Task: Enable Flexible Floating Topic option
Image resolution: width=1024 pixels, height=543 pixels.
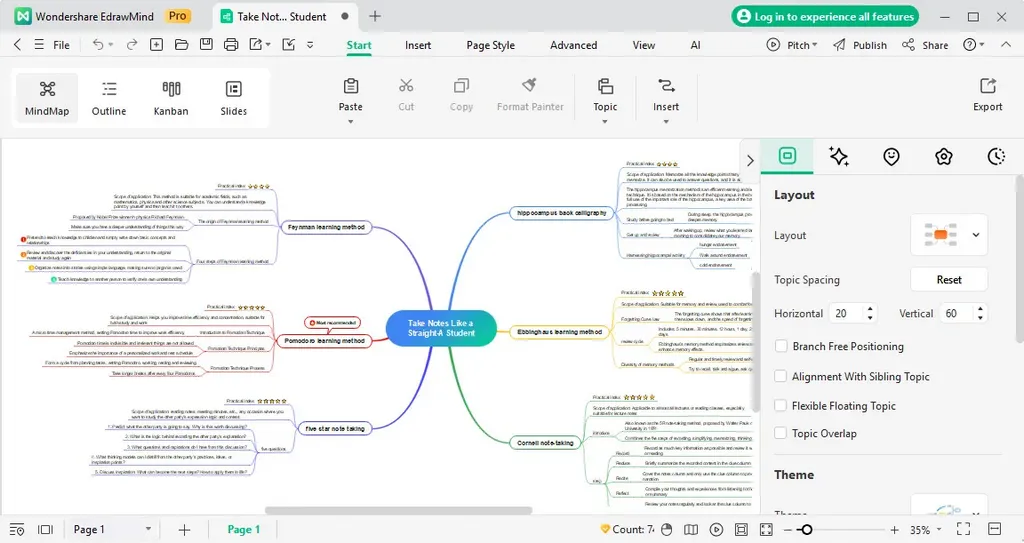Action: [x=780, y=405]
